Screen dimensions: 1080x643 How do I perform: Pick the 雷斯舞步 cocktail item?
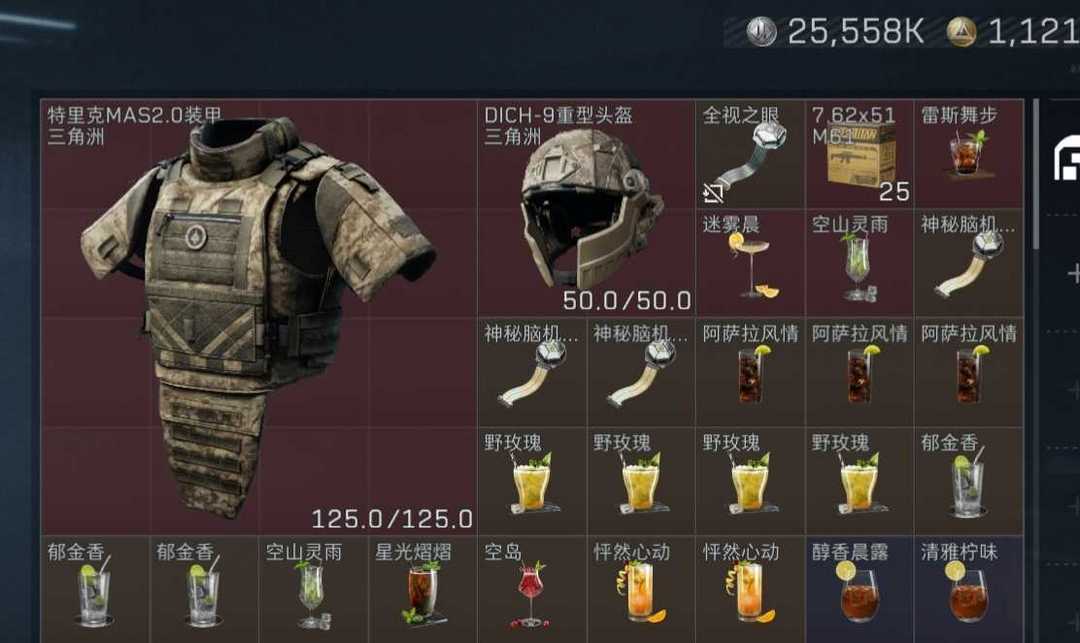pos(968,154)
